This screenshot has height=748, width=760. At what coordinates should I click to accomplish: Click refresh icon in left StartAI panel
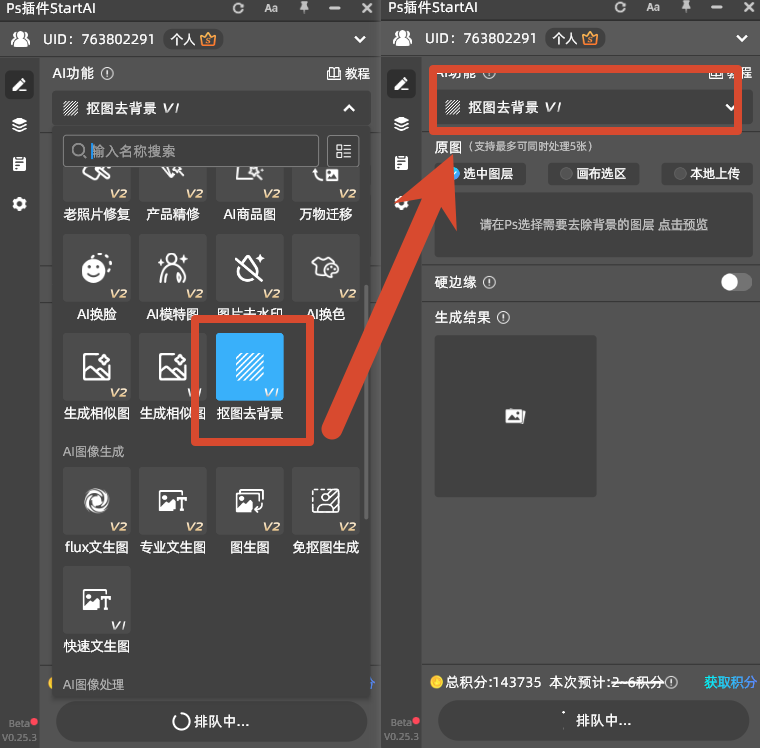(x=238, y=8)
